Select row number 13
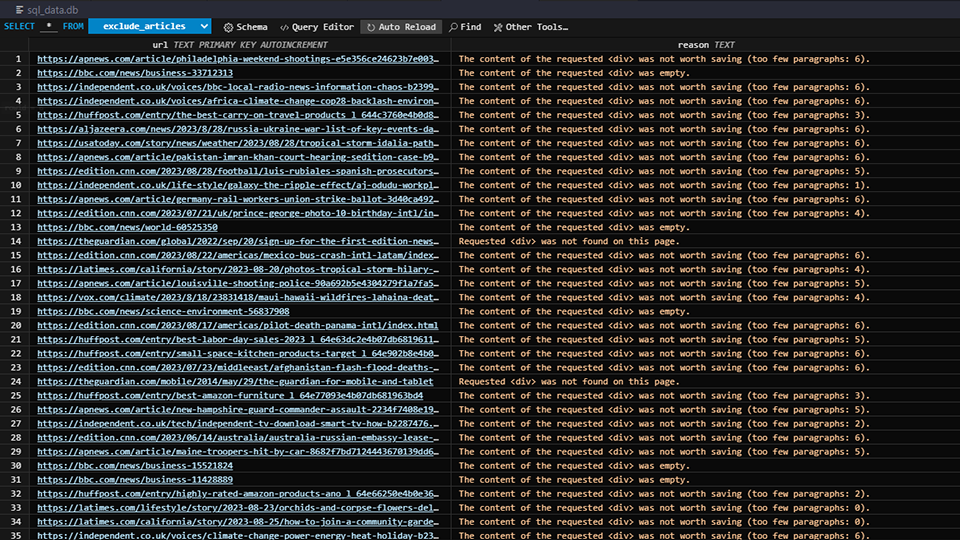The width and height of the screenshot is (960, 540). 16,227
